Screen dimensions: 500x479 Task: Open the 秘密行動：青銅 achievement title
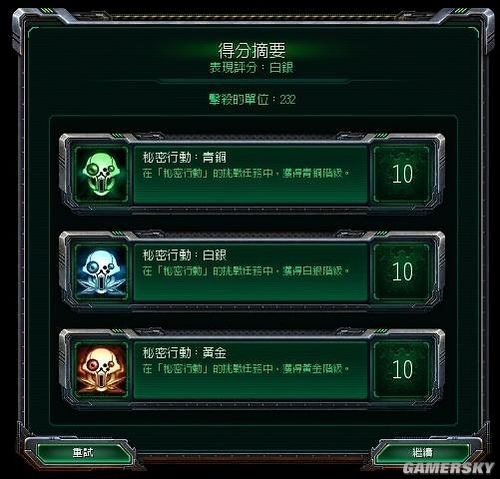pyautogui.click(x=185, y=157)
